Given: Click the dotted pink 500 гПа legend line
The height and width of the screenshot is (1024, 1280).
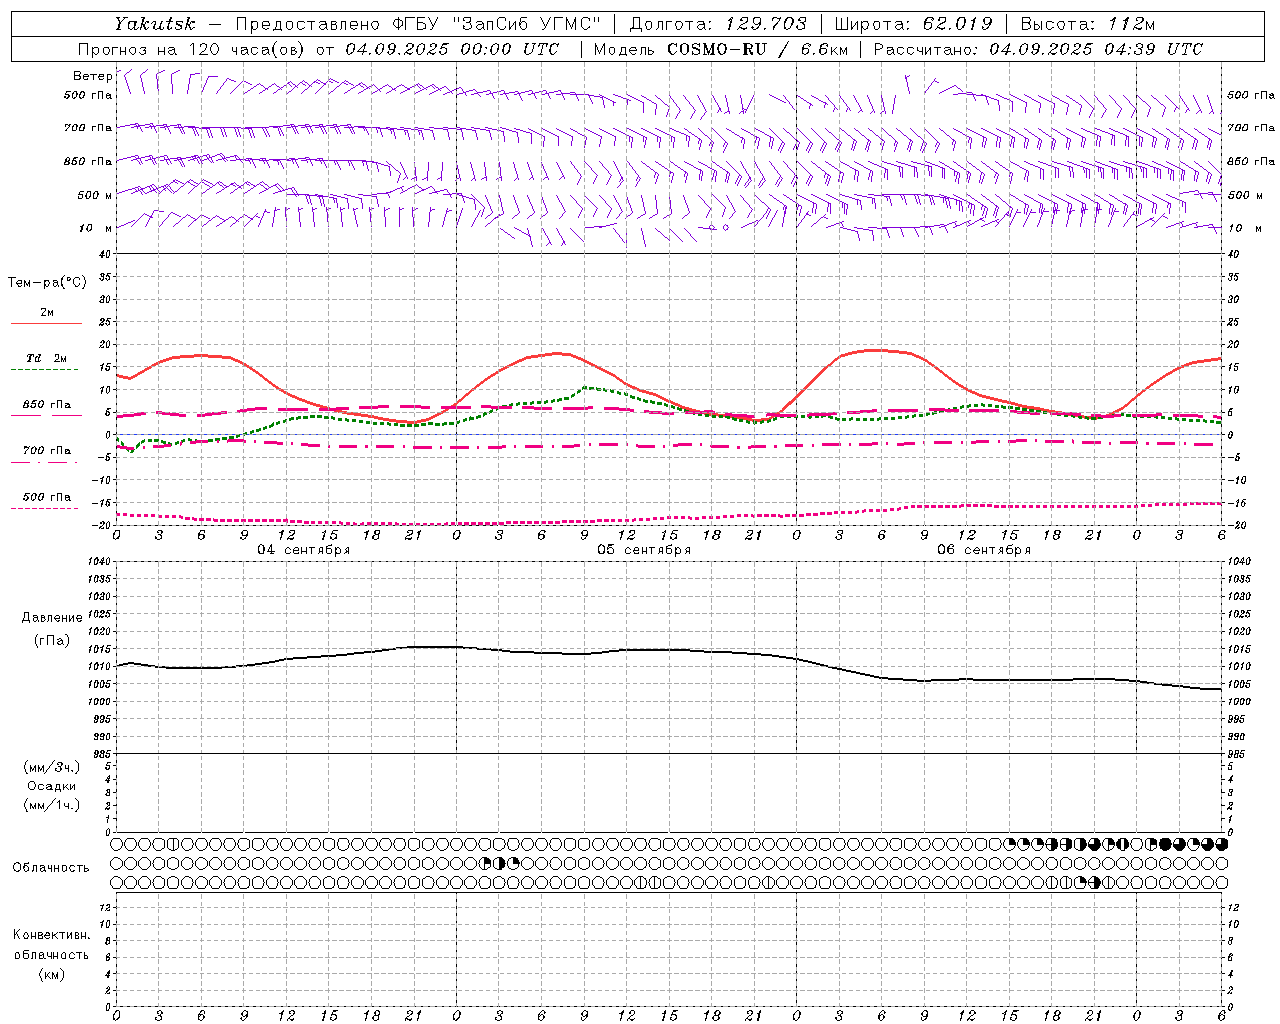Looking at the screenshot, I should pos(45,508).
